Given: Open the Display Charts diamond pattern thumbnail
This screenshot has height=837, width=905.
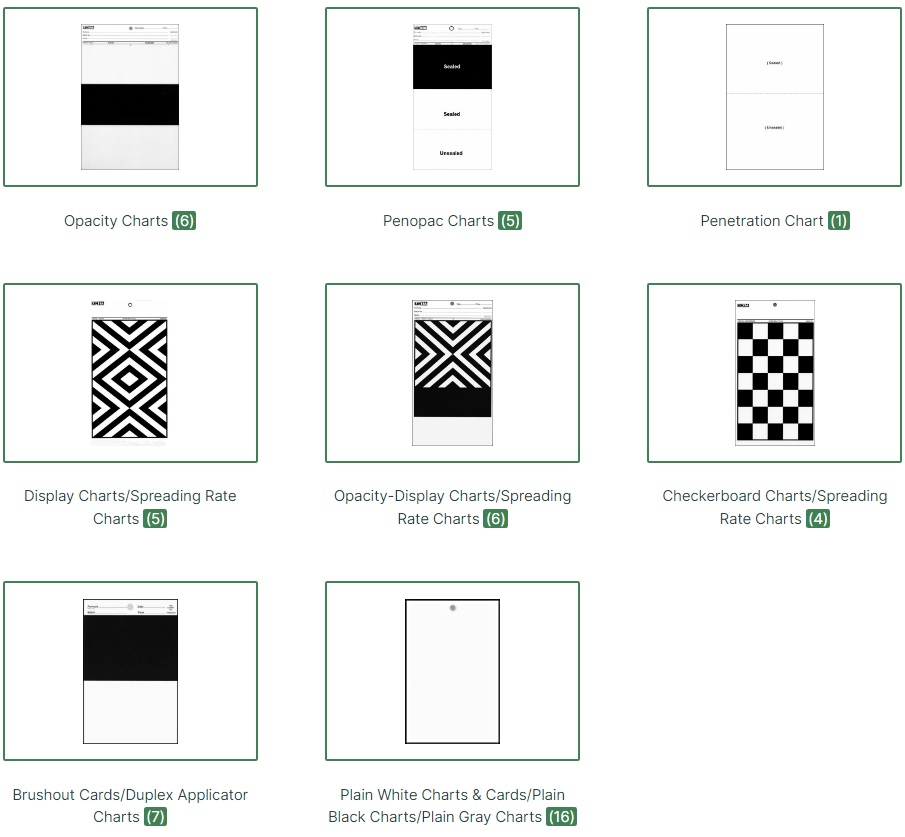Looking at the screenshot, I should click(130, 373).
